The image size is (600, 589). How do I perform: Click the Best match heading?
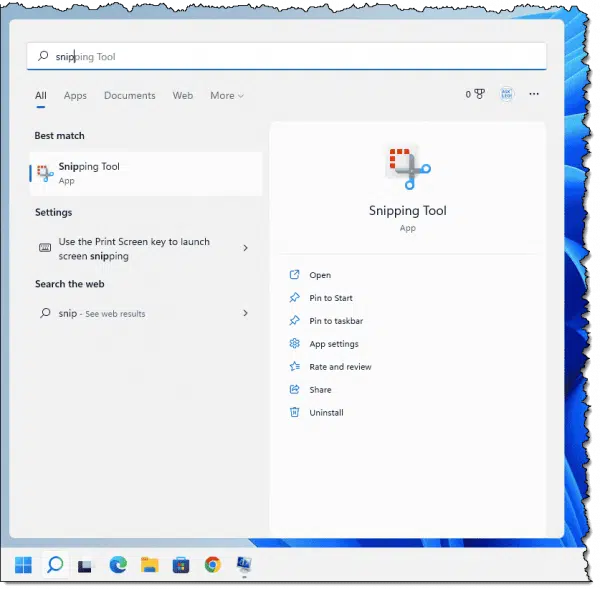(x=59, y=136)
